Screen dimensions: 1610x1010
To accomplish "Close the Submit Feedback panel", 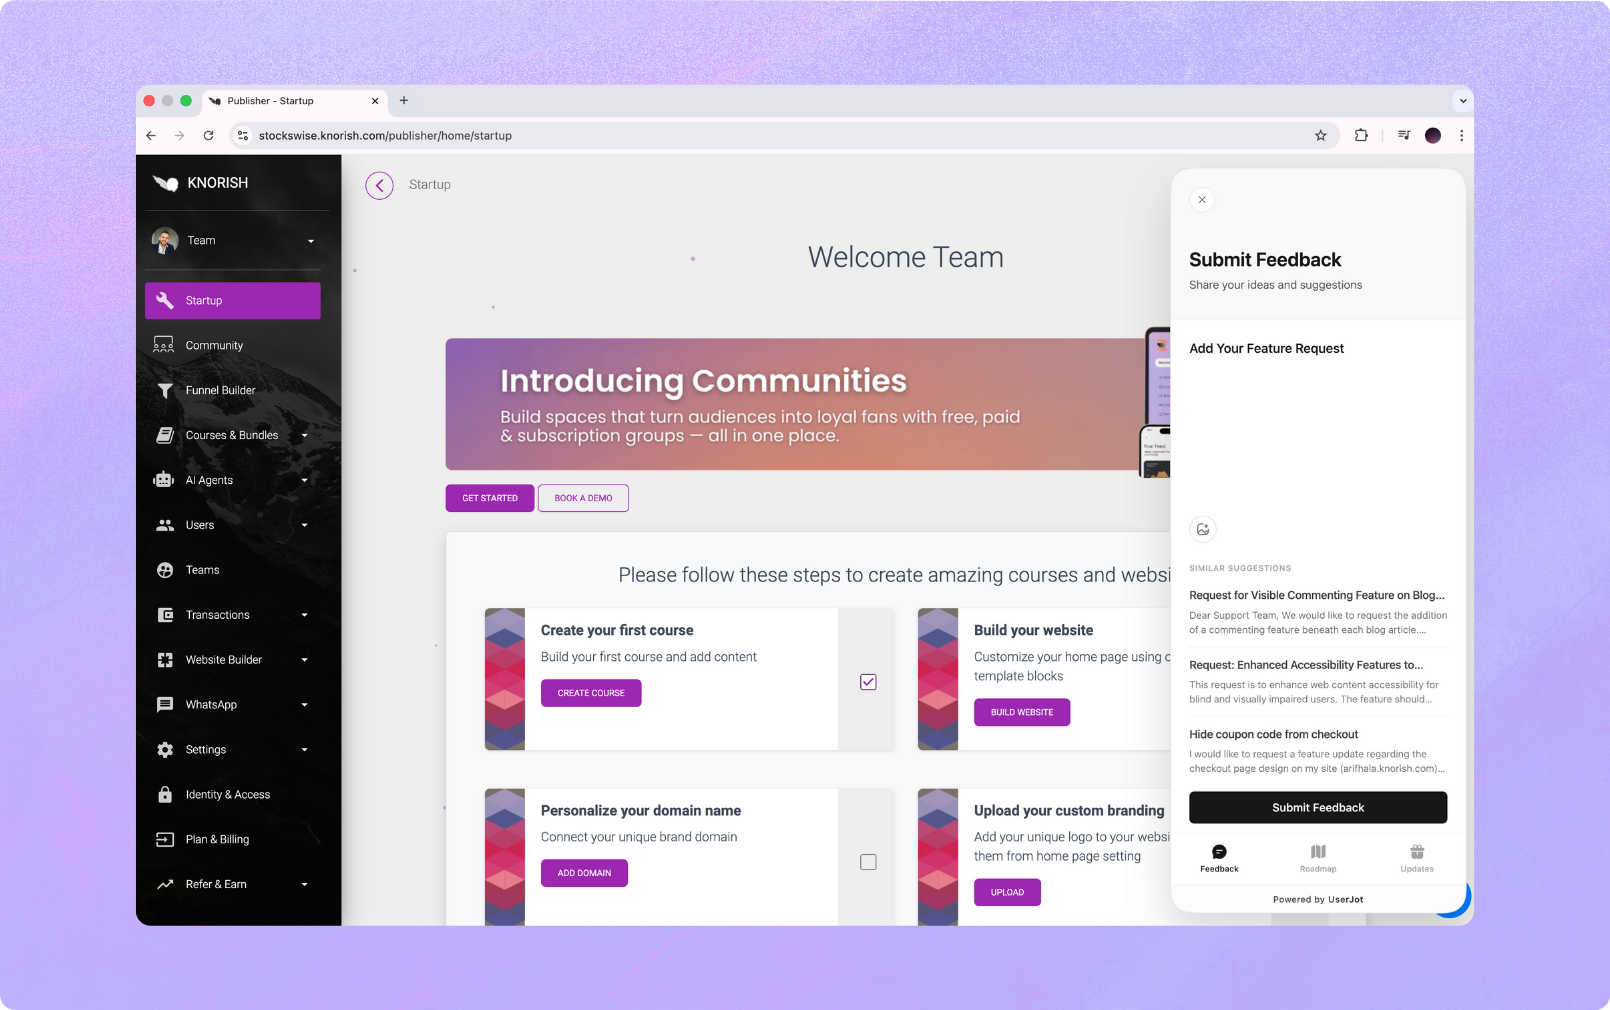I will (1202, 200).
